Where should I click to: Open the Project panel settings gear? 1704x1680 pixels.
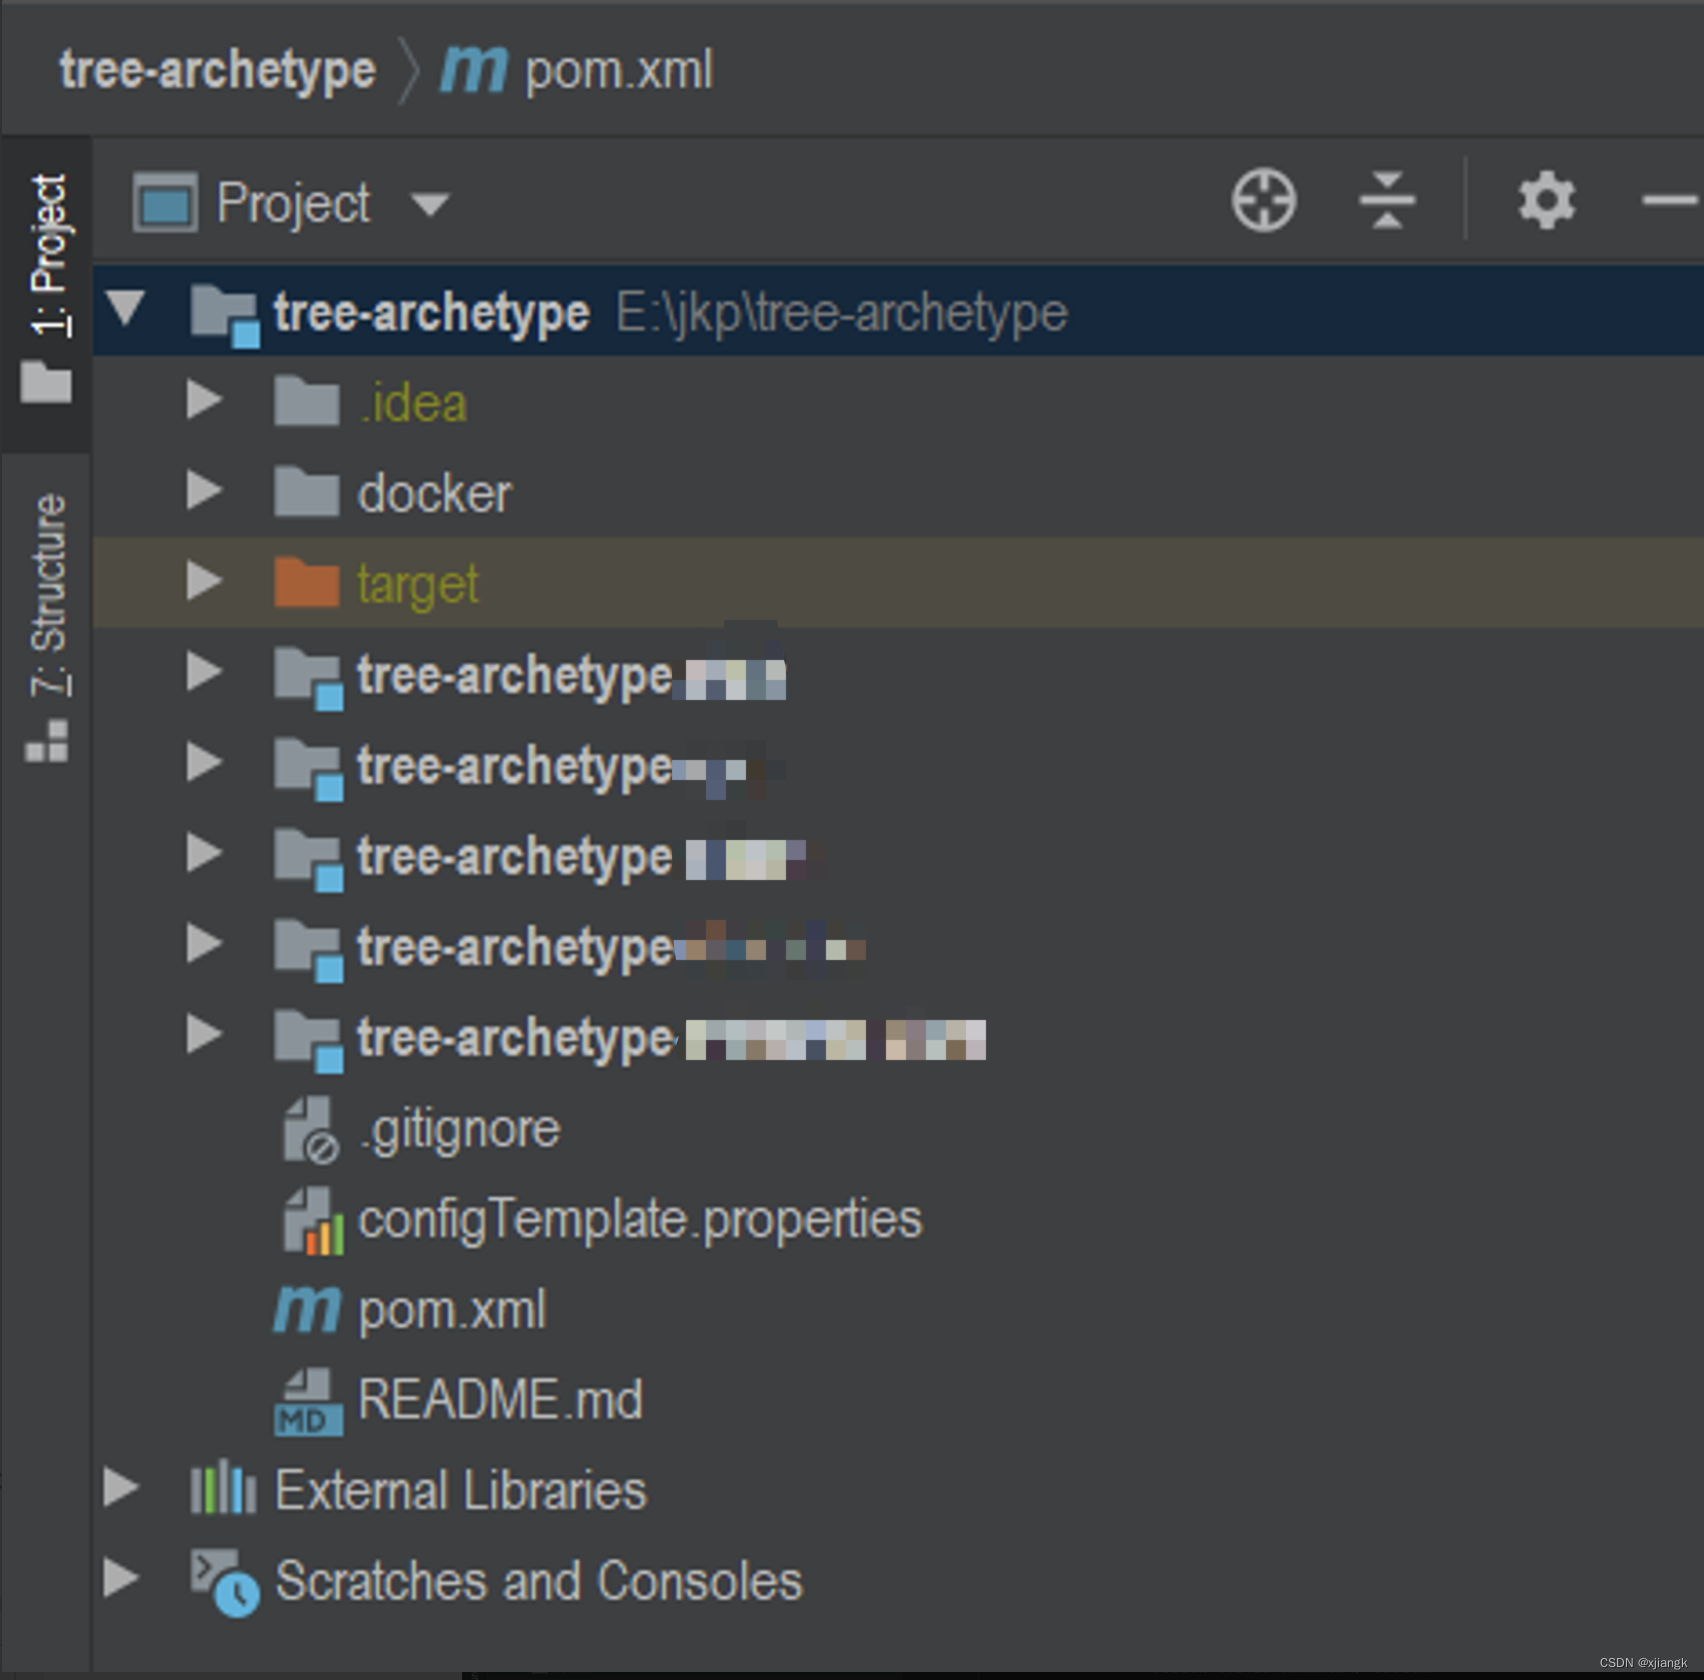1546,200
